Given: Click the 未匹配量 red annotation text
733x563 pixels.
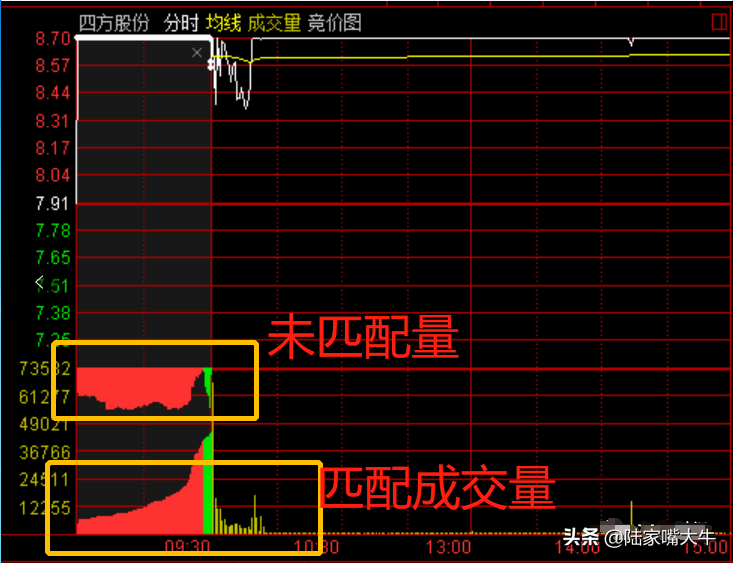Looking at the screenshot, I should 363,337.
